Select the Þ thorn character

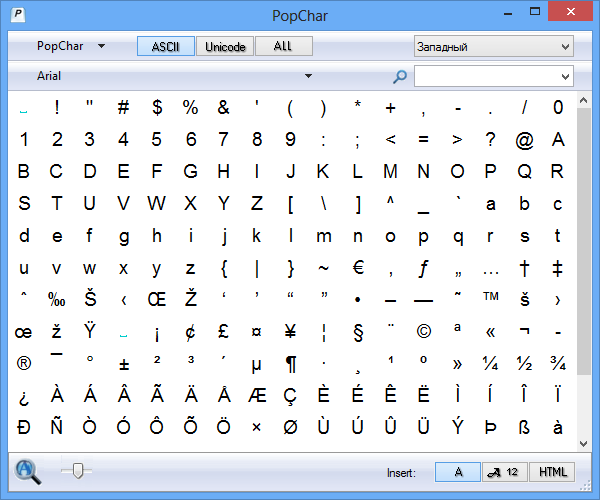[x=491, y=427]
